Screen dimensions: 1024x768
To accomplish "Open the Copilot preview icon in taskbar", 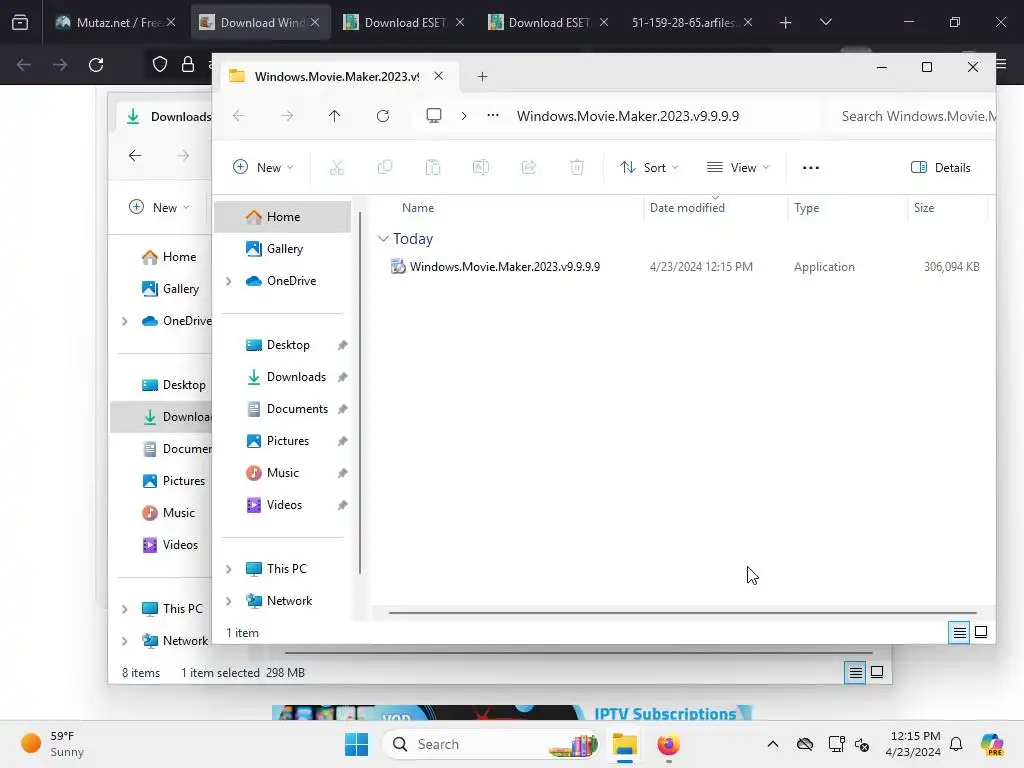I will (x=992, y=744).
